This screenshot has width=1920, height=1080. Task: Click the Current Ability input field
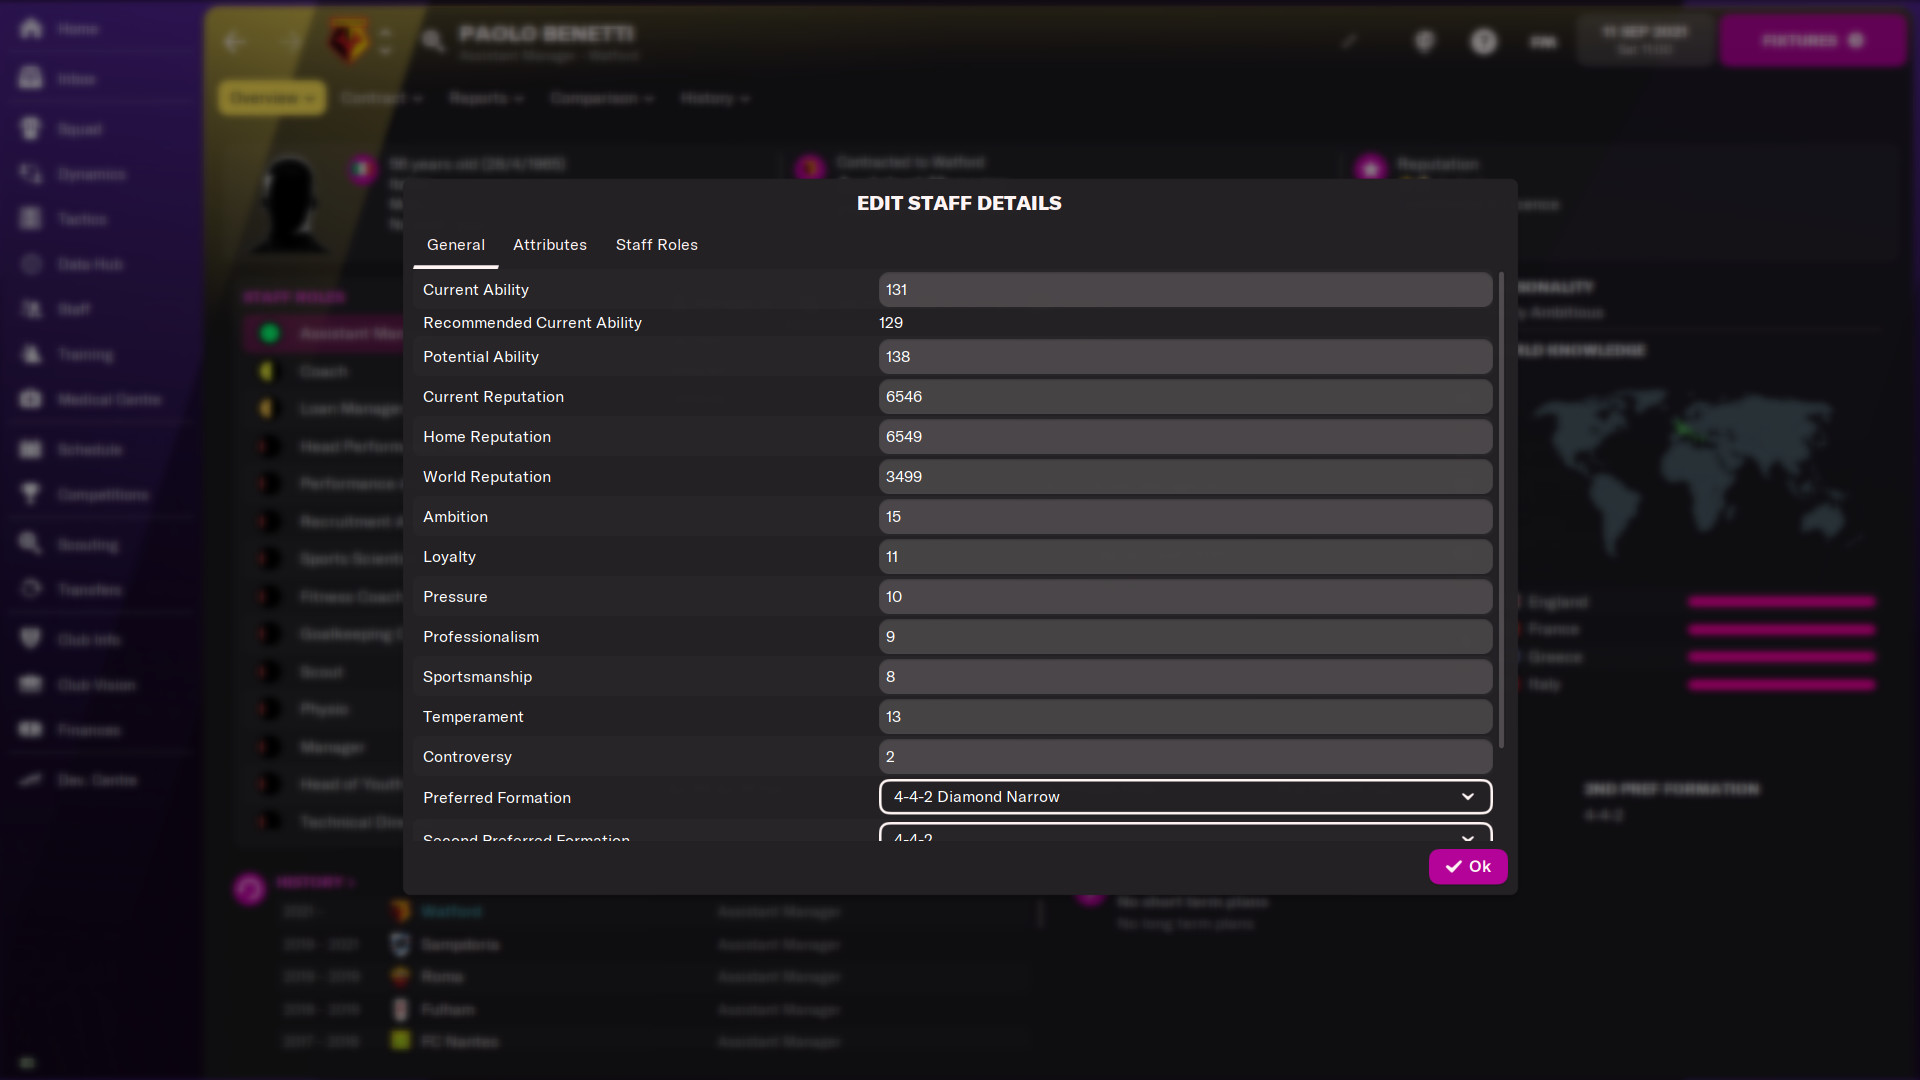click(1184, 289)
